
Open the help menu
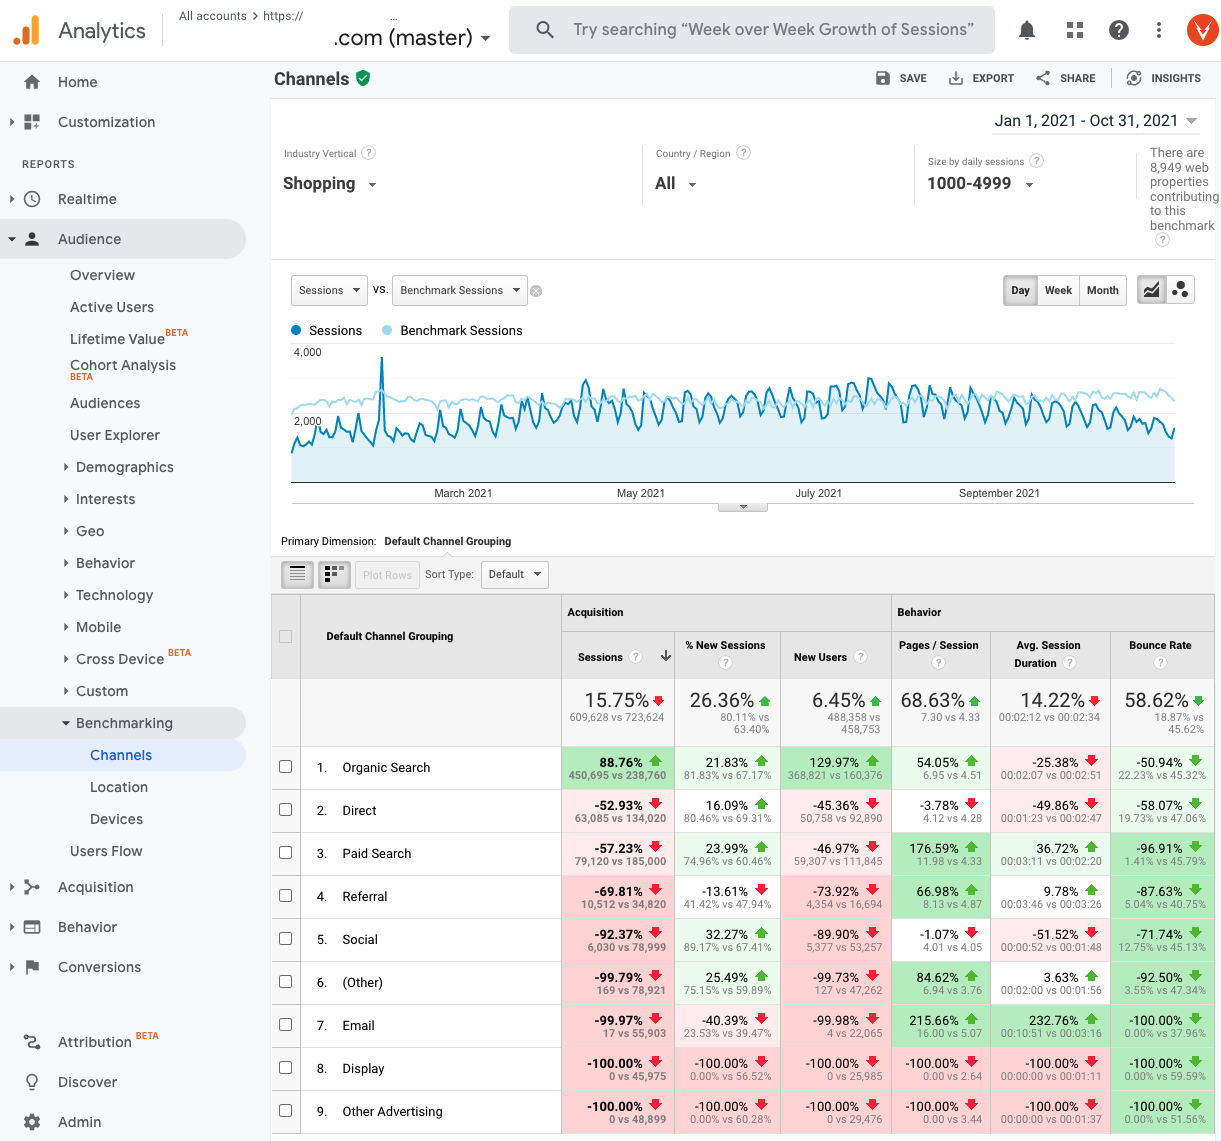point(1118,30)
